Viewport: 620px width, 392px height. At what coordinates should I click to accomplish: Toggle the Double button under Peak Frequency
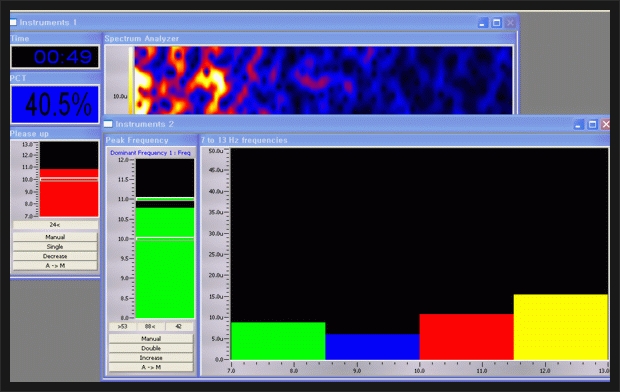(x=151, y=348)
